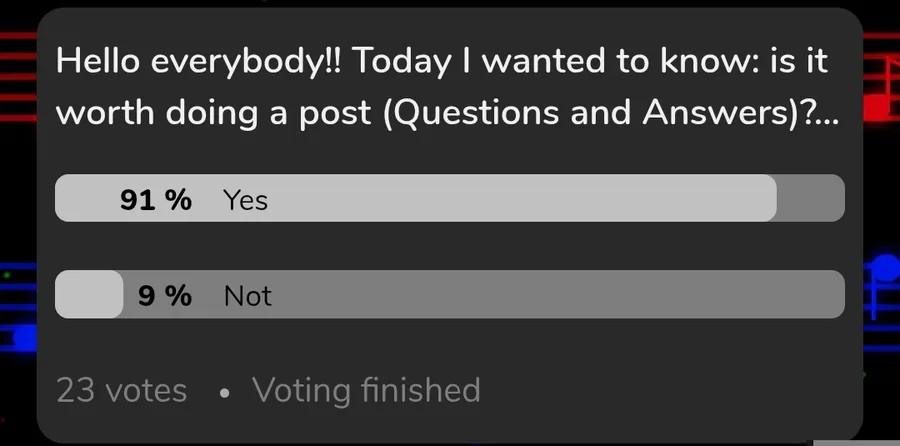Select the "Yes" poll option label
The height and width of the screenshot is (446, 900).
[246, 200]
